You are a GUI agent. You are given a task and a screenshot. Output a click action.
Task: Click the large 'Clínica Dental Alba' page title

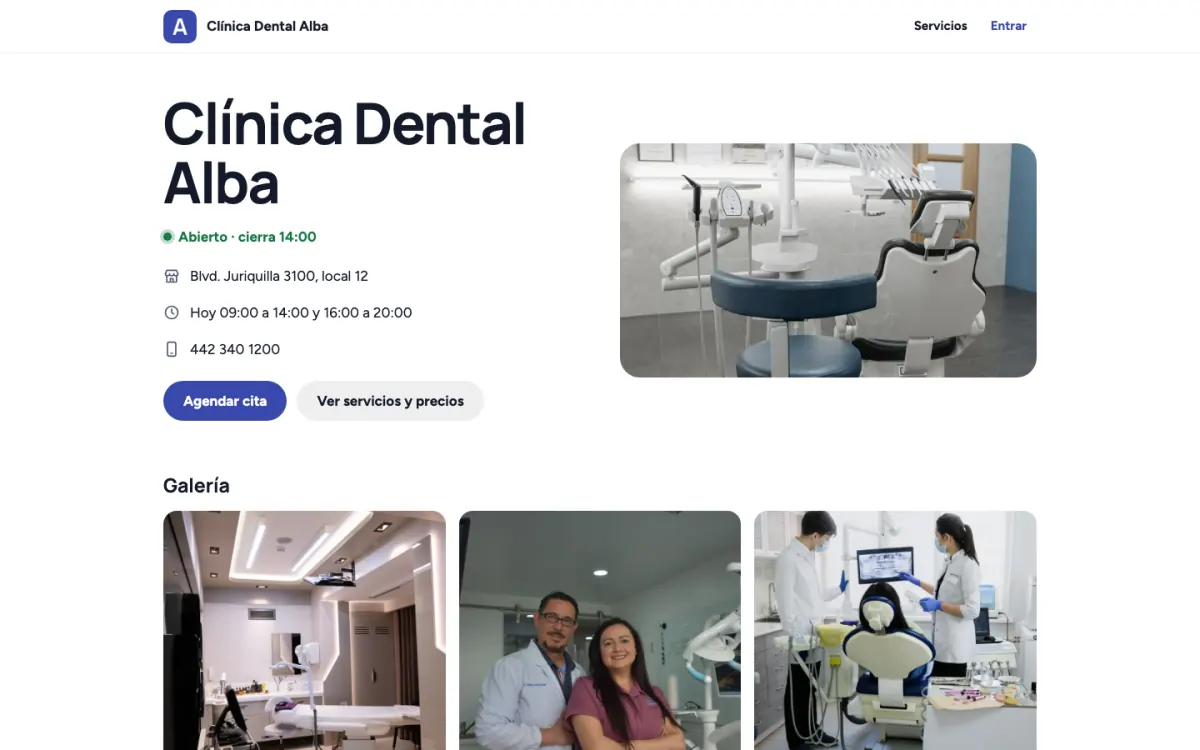click(344, 153)
